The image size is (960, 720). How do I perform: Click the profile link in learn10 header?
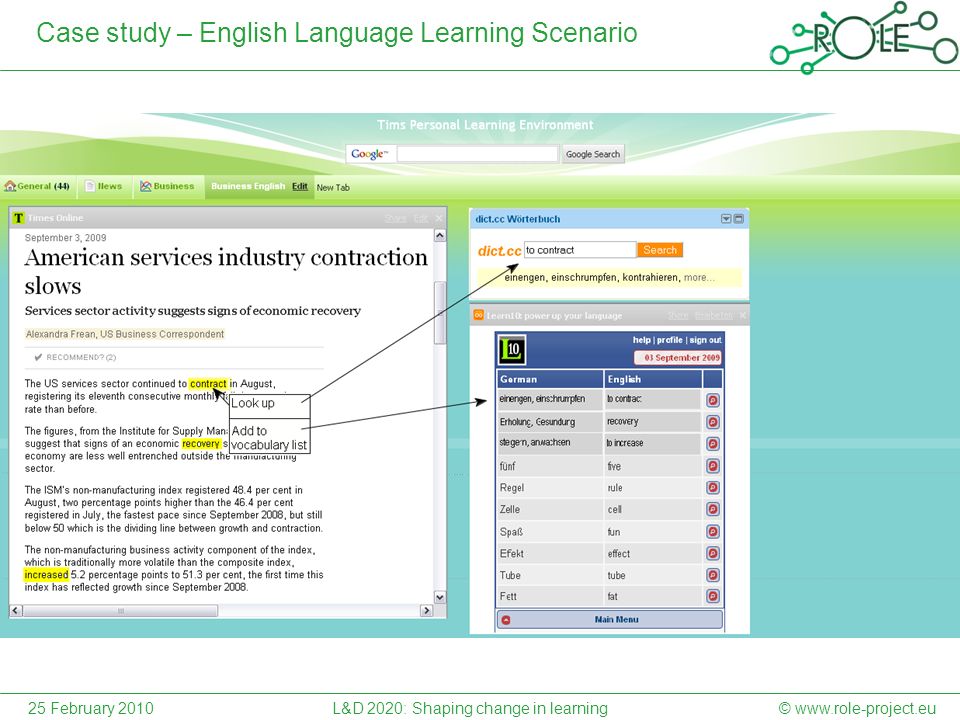tap(670, 340)
